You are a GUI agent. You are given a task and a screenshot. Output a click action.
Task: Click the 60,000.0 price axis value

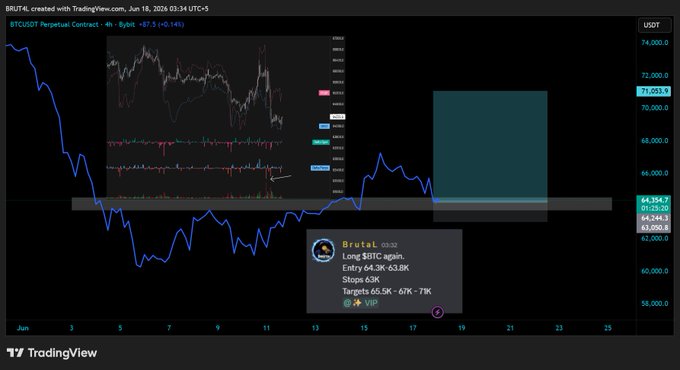655,271
